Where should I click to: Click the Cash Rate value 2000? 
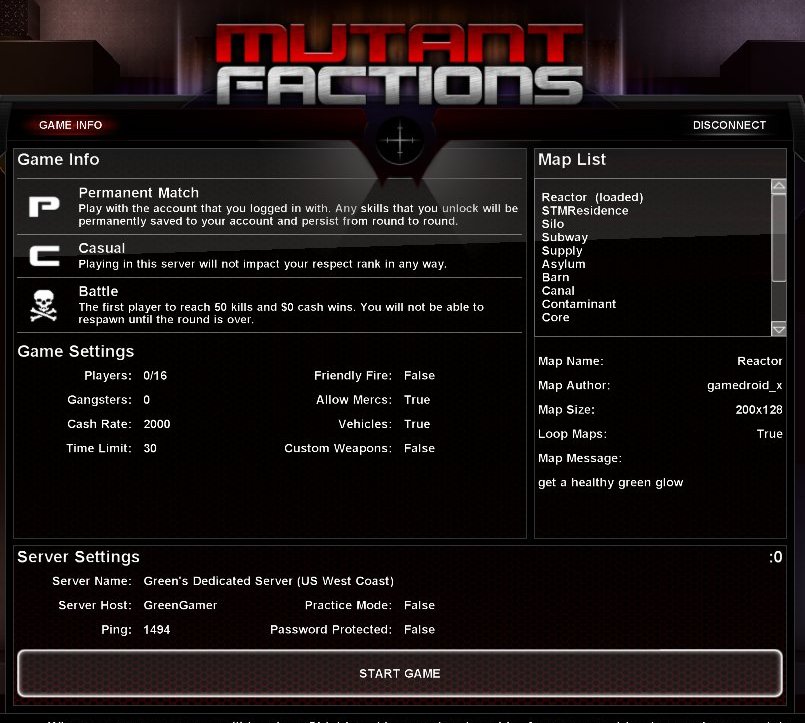[x=157, y=424]
